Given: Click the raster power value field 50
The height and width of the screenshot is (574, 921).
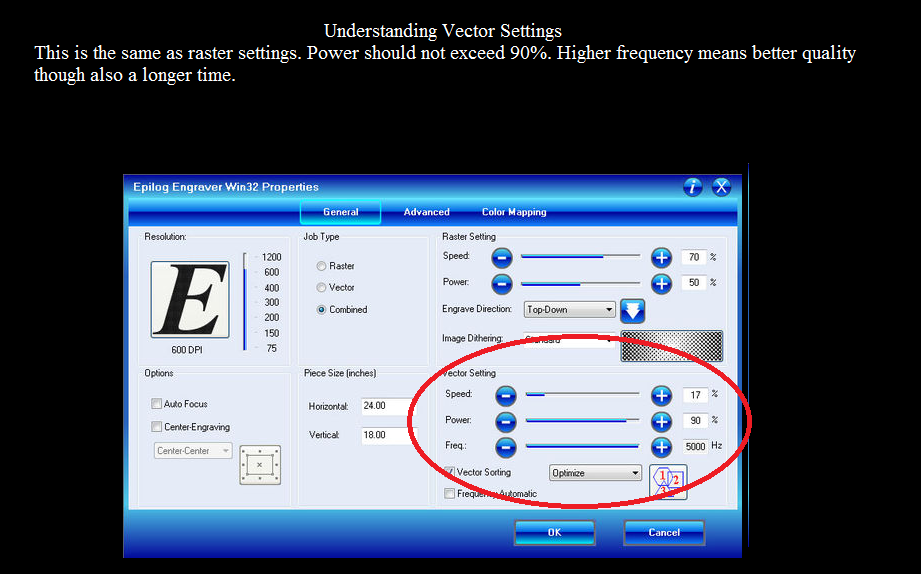Looking at the screenshot, I should (694, 283).
